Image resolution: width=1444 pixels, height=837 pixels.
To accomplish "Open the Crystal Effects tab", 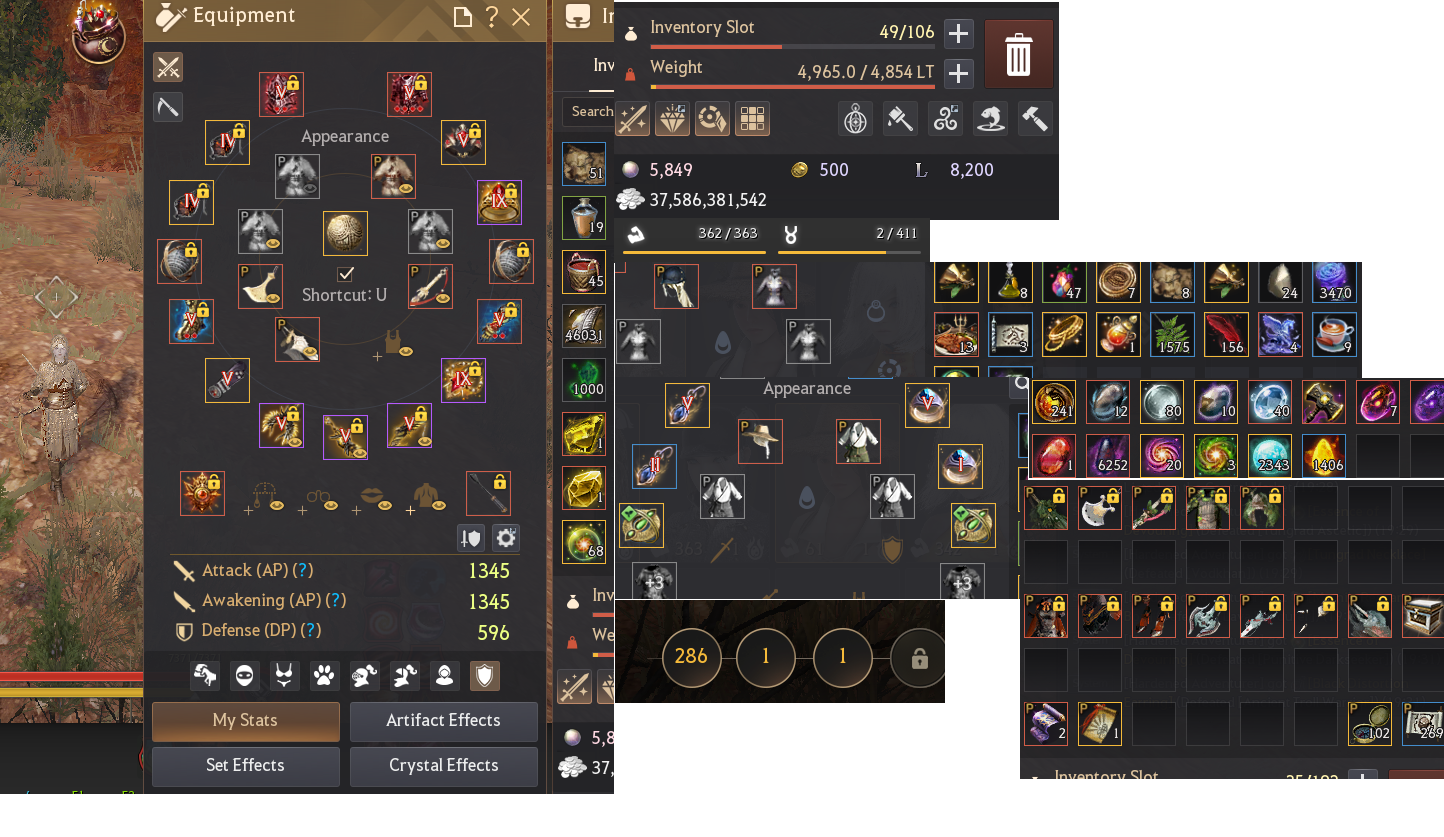I will (444, 766).
